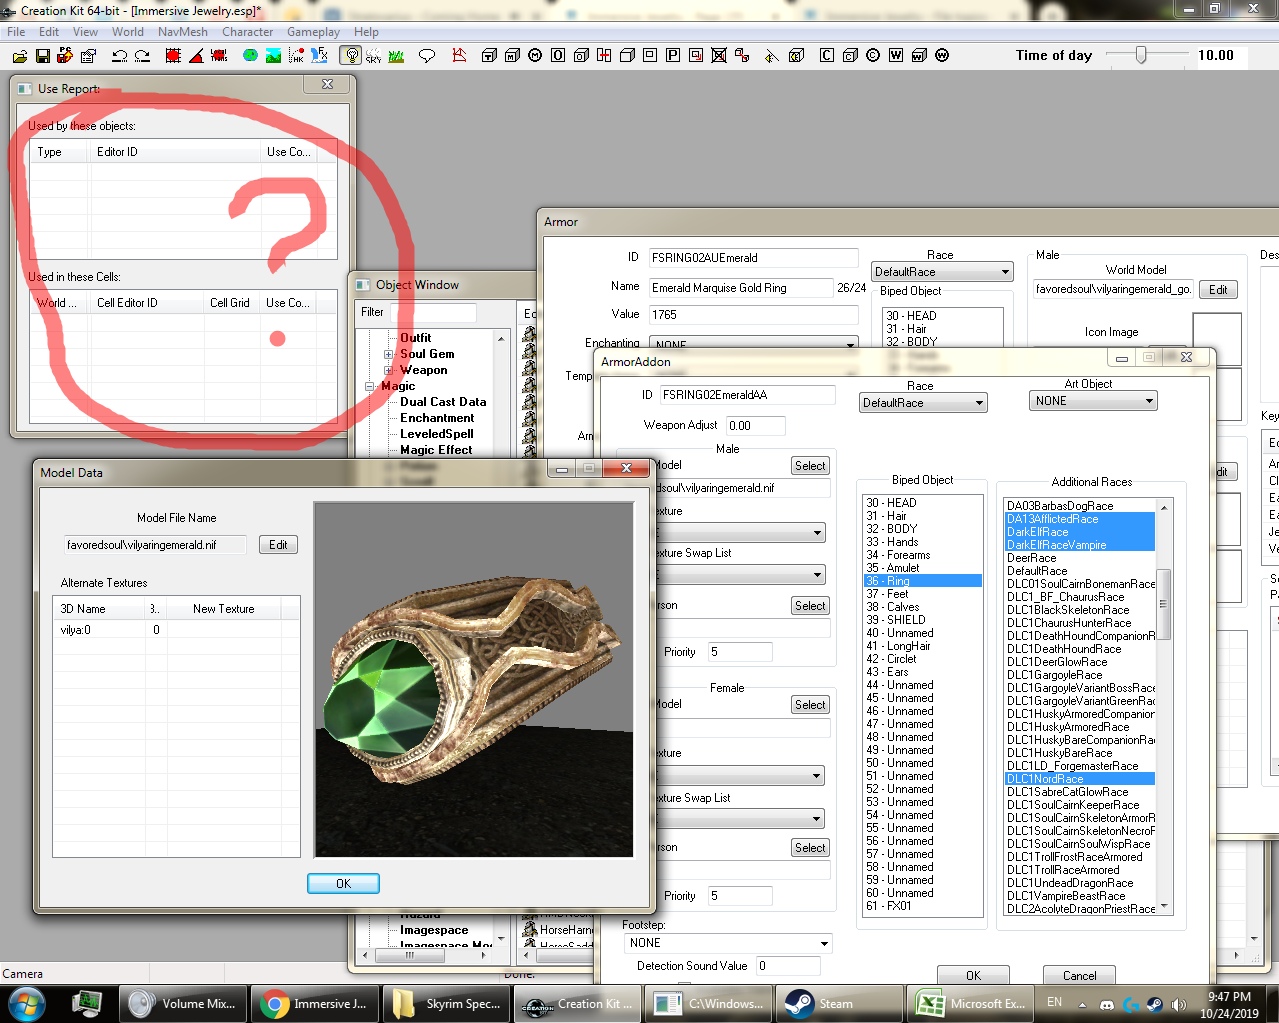The height and width of the screenshot is (1023, 1279).
Task: Click the open file folder toolbar icon
Action: click(x=19, y=56)
